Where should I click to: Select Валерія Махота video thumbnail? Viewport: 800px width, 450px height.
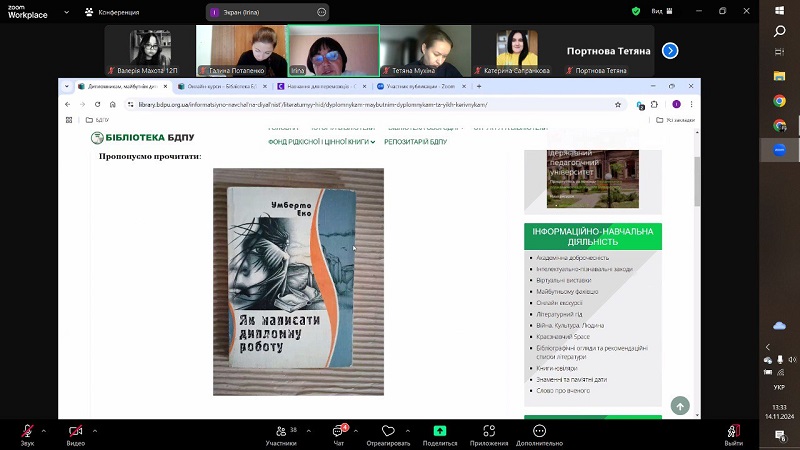pos(150,51)
